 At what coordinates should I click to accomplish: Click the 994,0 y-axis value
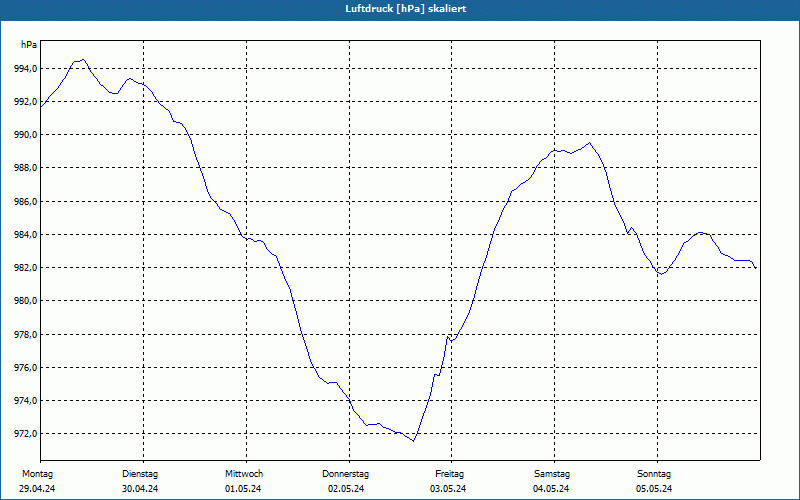[27, 68]
